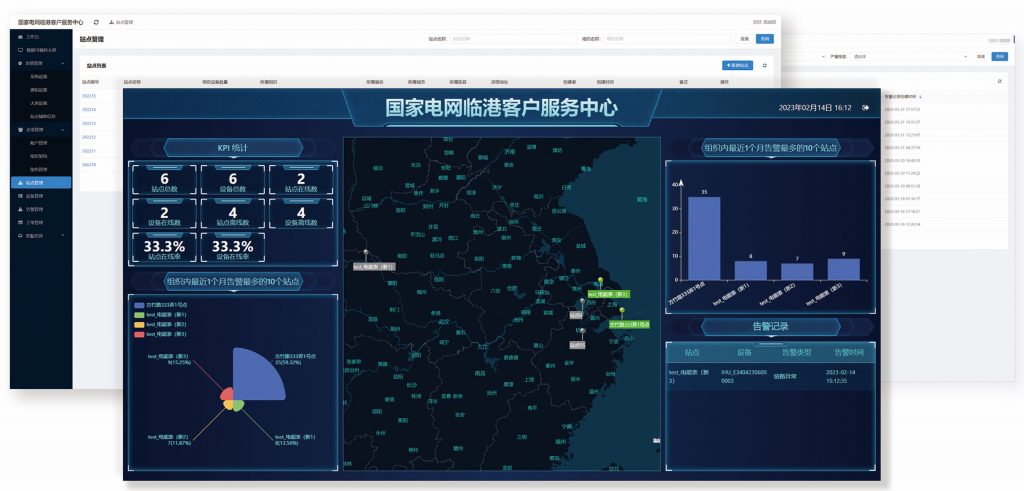Select the active 站点管理 sidebar menu item

[40, 183]
